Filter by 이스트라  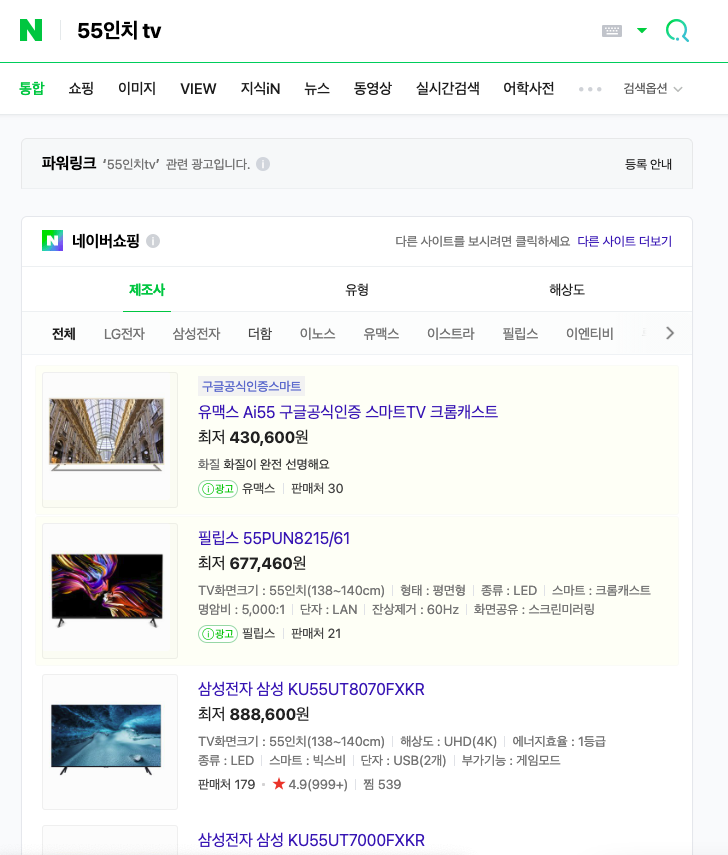pyautogui.click(x=450, y=334)
